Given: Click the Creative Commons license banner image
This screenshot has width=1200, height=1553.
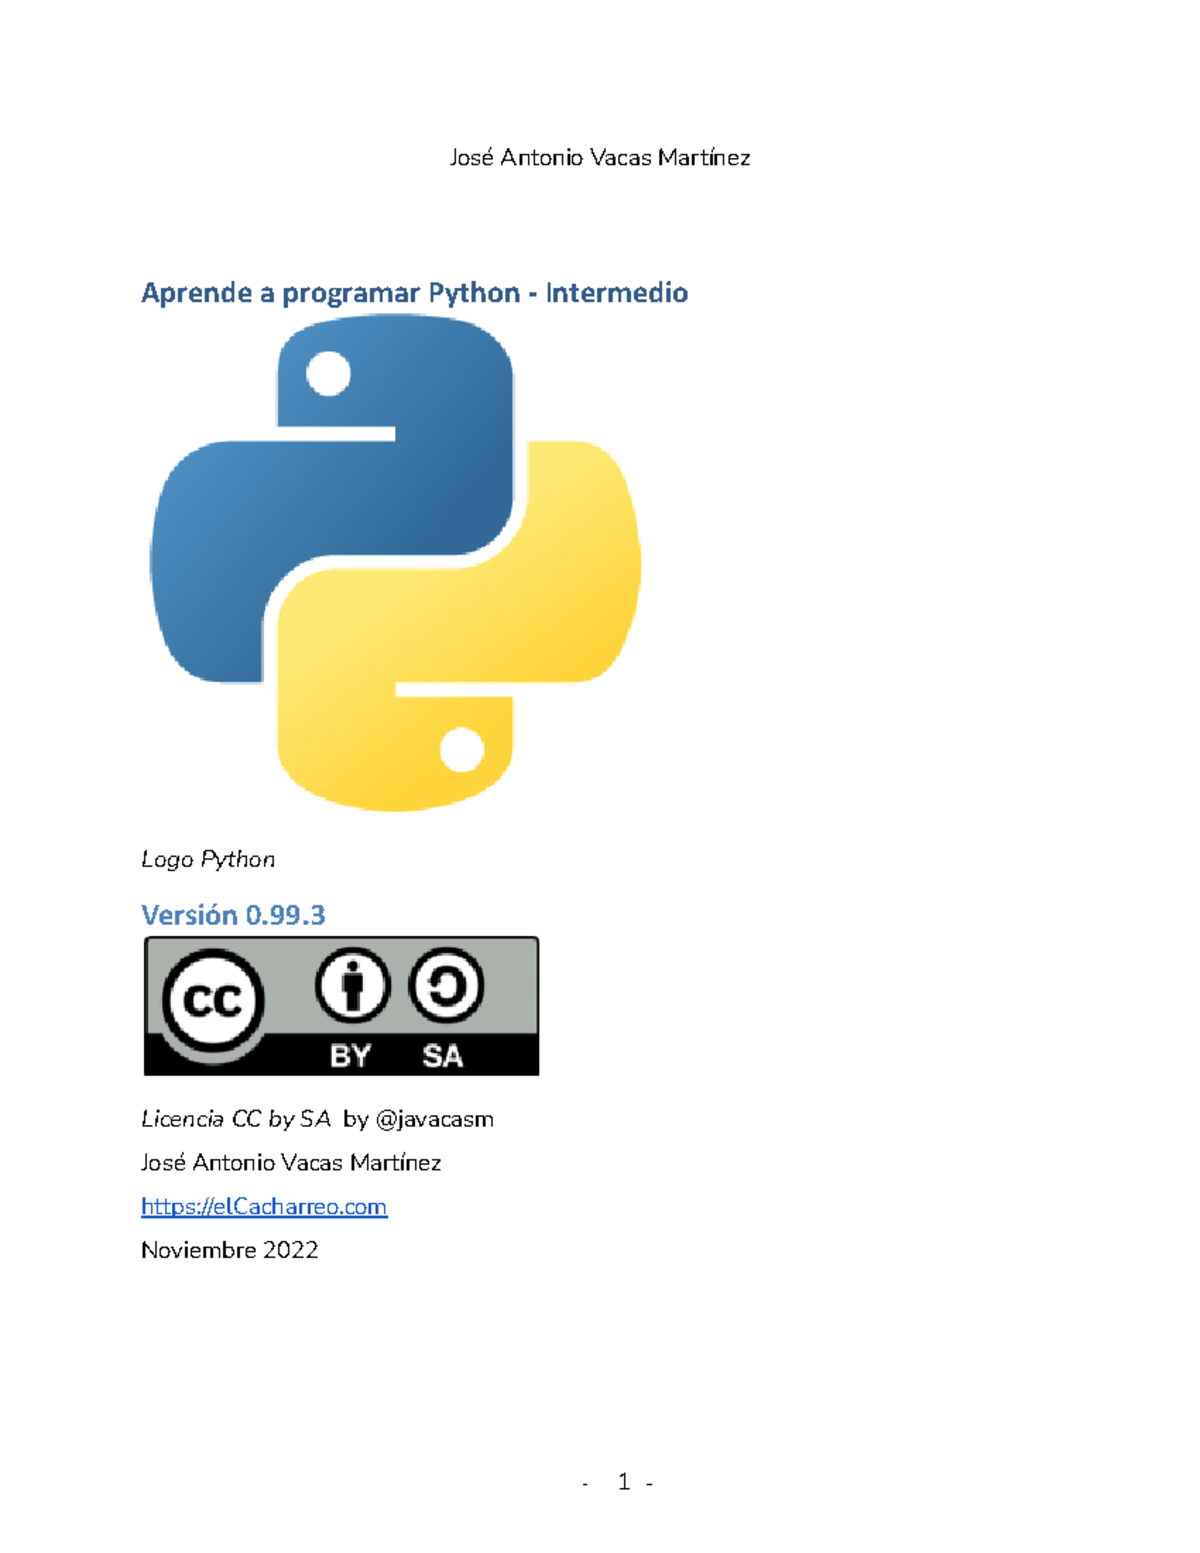Looking at the screenshot, I should point(340,1003).
